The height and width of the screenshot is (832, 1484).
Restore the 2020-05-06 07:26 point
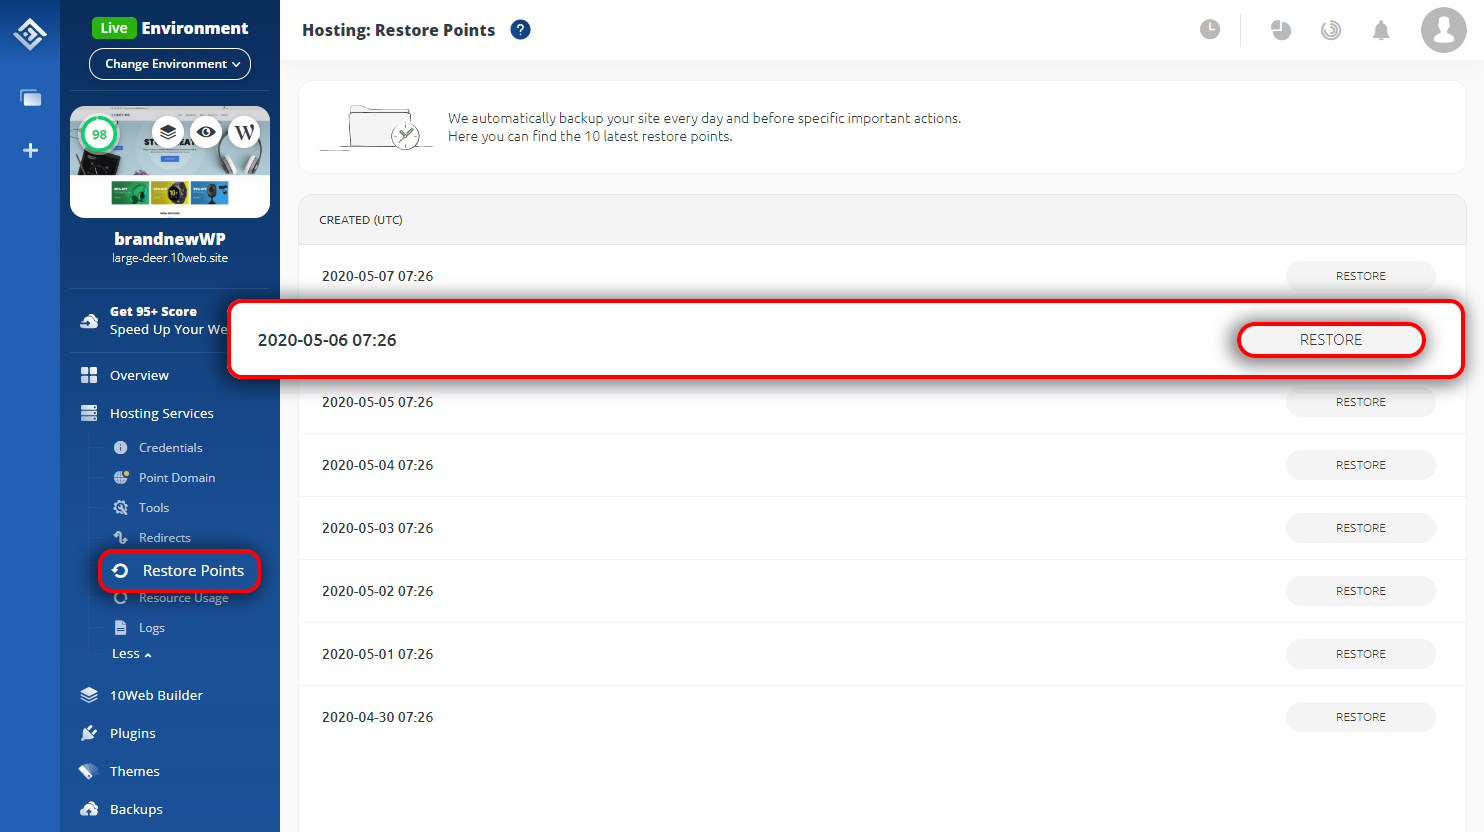[1331, 340]
